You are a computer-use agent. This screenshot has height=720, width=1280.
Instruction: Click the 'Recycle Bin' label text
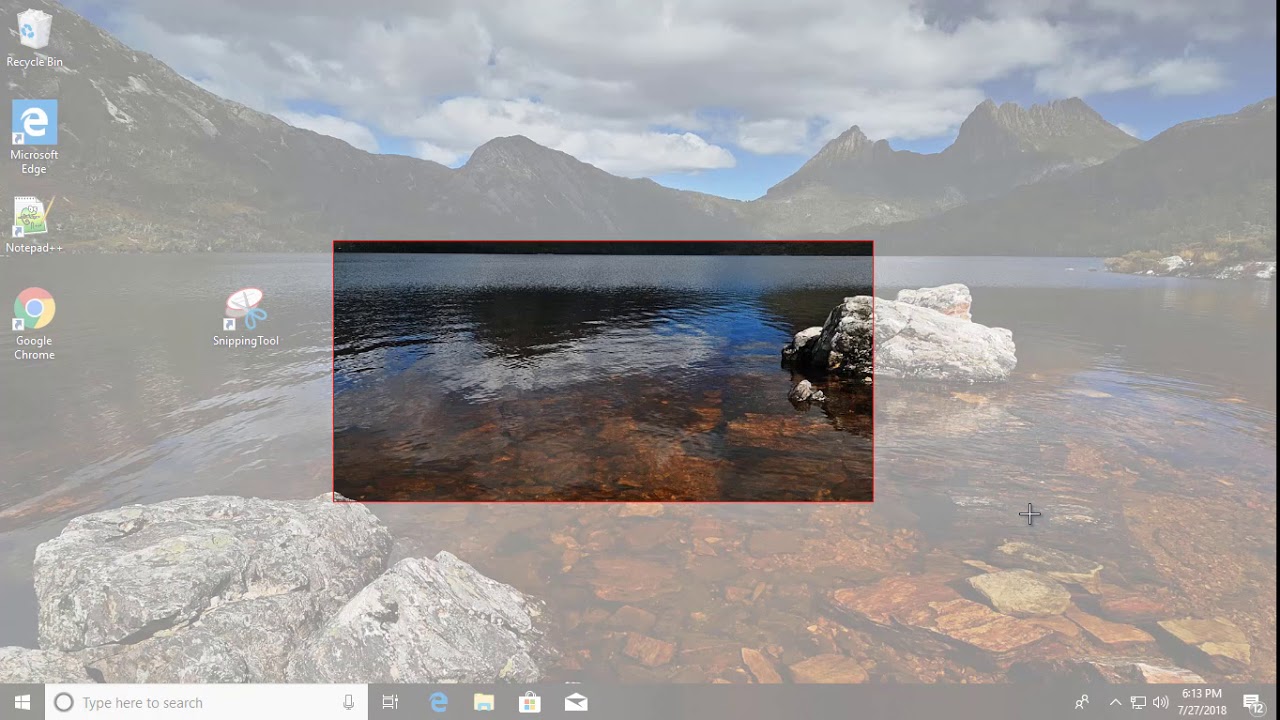[34, 62]
